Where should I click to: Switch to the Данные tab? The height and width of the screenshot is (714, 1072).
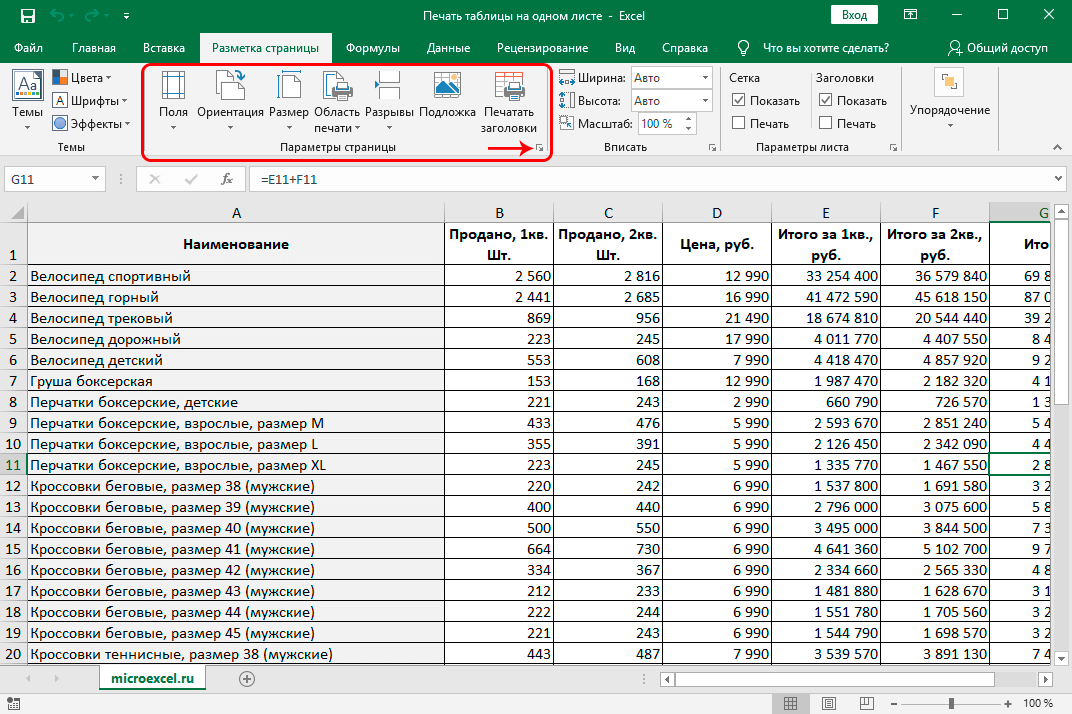pos(448,48)
